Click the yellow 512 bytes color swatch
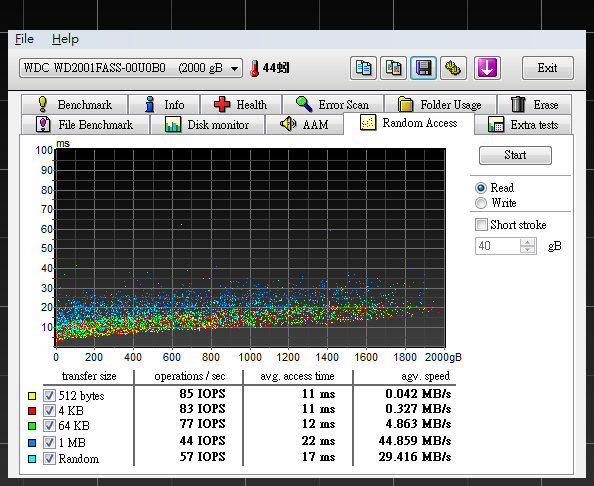The width and height of the screenshot is (594, 486). [32, 396]
